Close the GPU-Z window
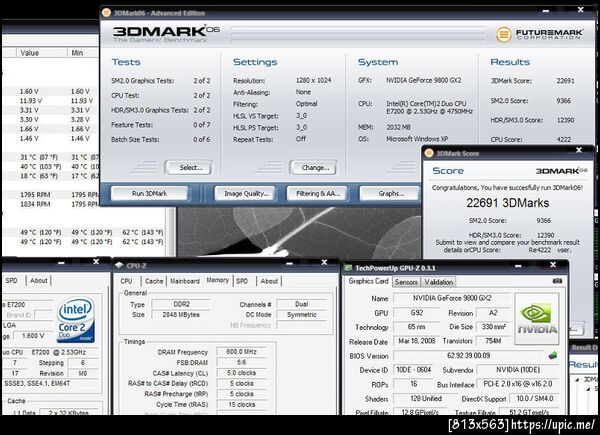This screenshot has width=600, height=435. [x=553, y=265]
